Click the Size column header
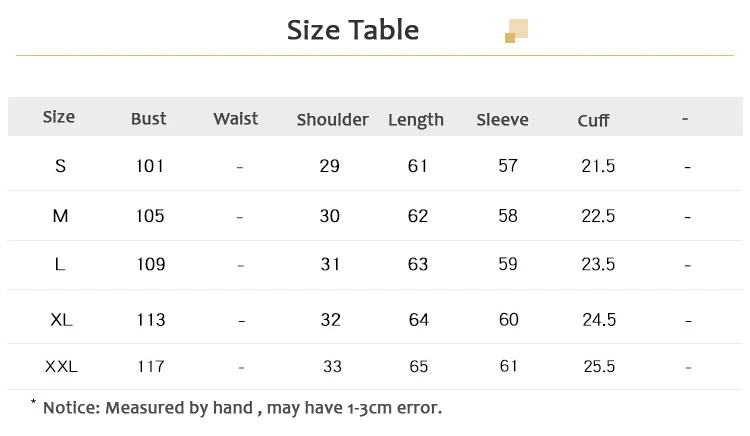 (x=59, y=117)
